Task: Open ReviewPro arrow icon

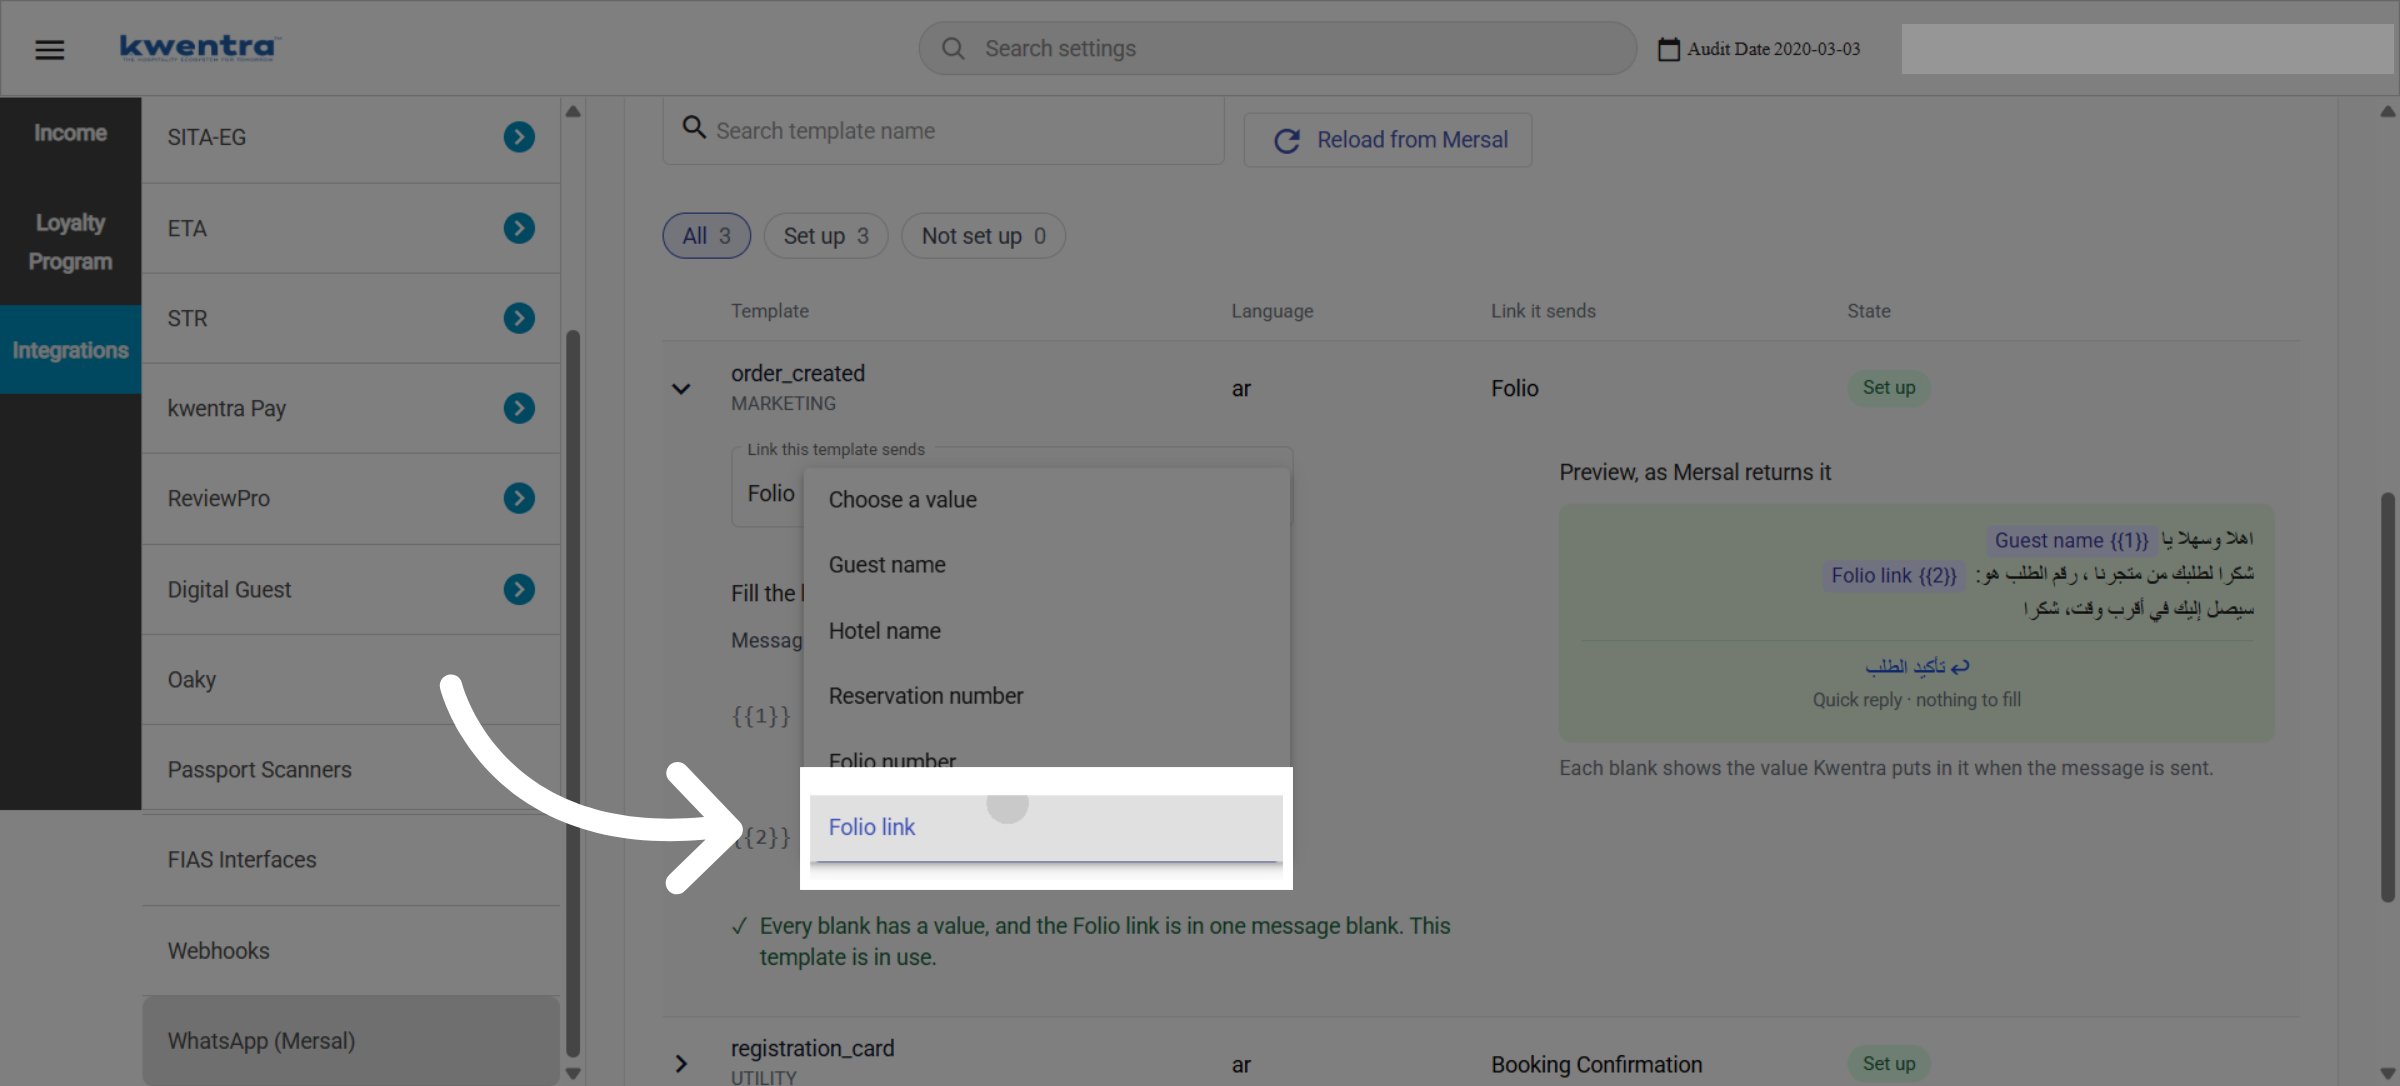Action: [519, 498]
